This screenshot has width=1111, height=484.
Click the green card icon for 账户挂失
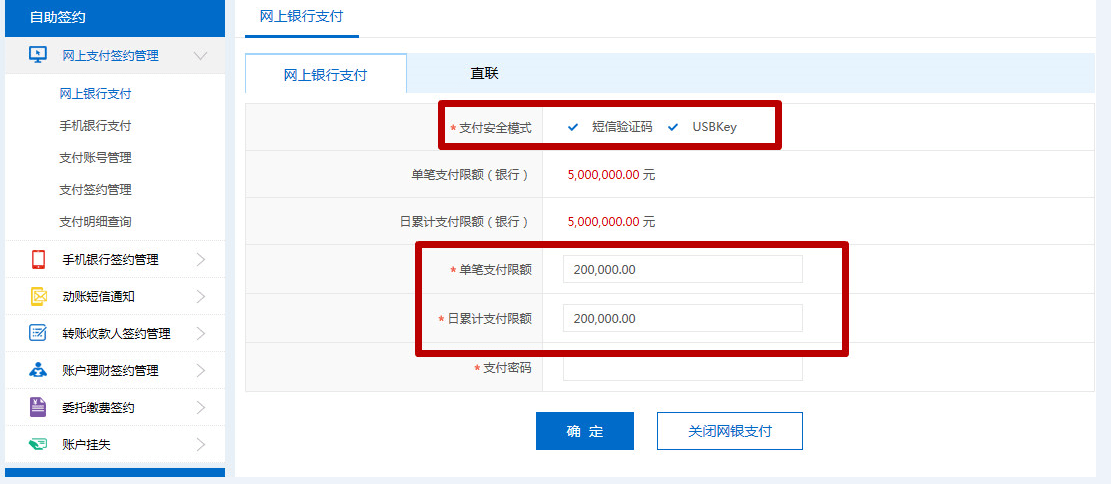click(38, 445)
